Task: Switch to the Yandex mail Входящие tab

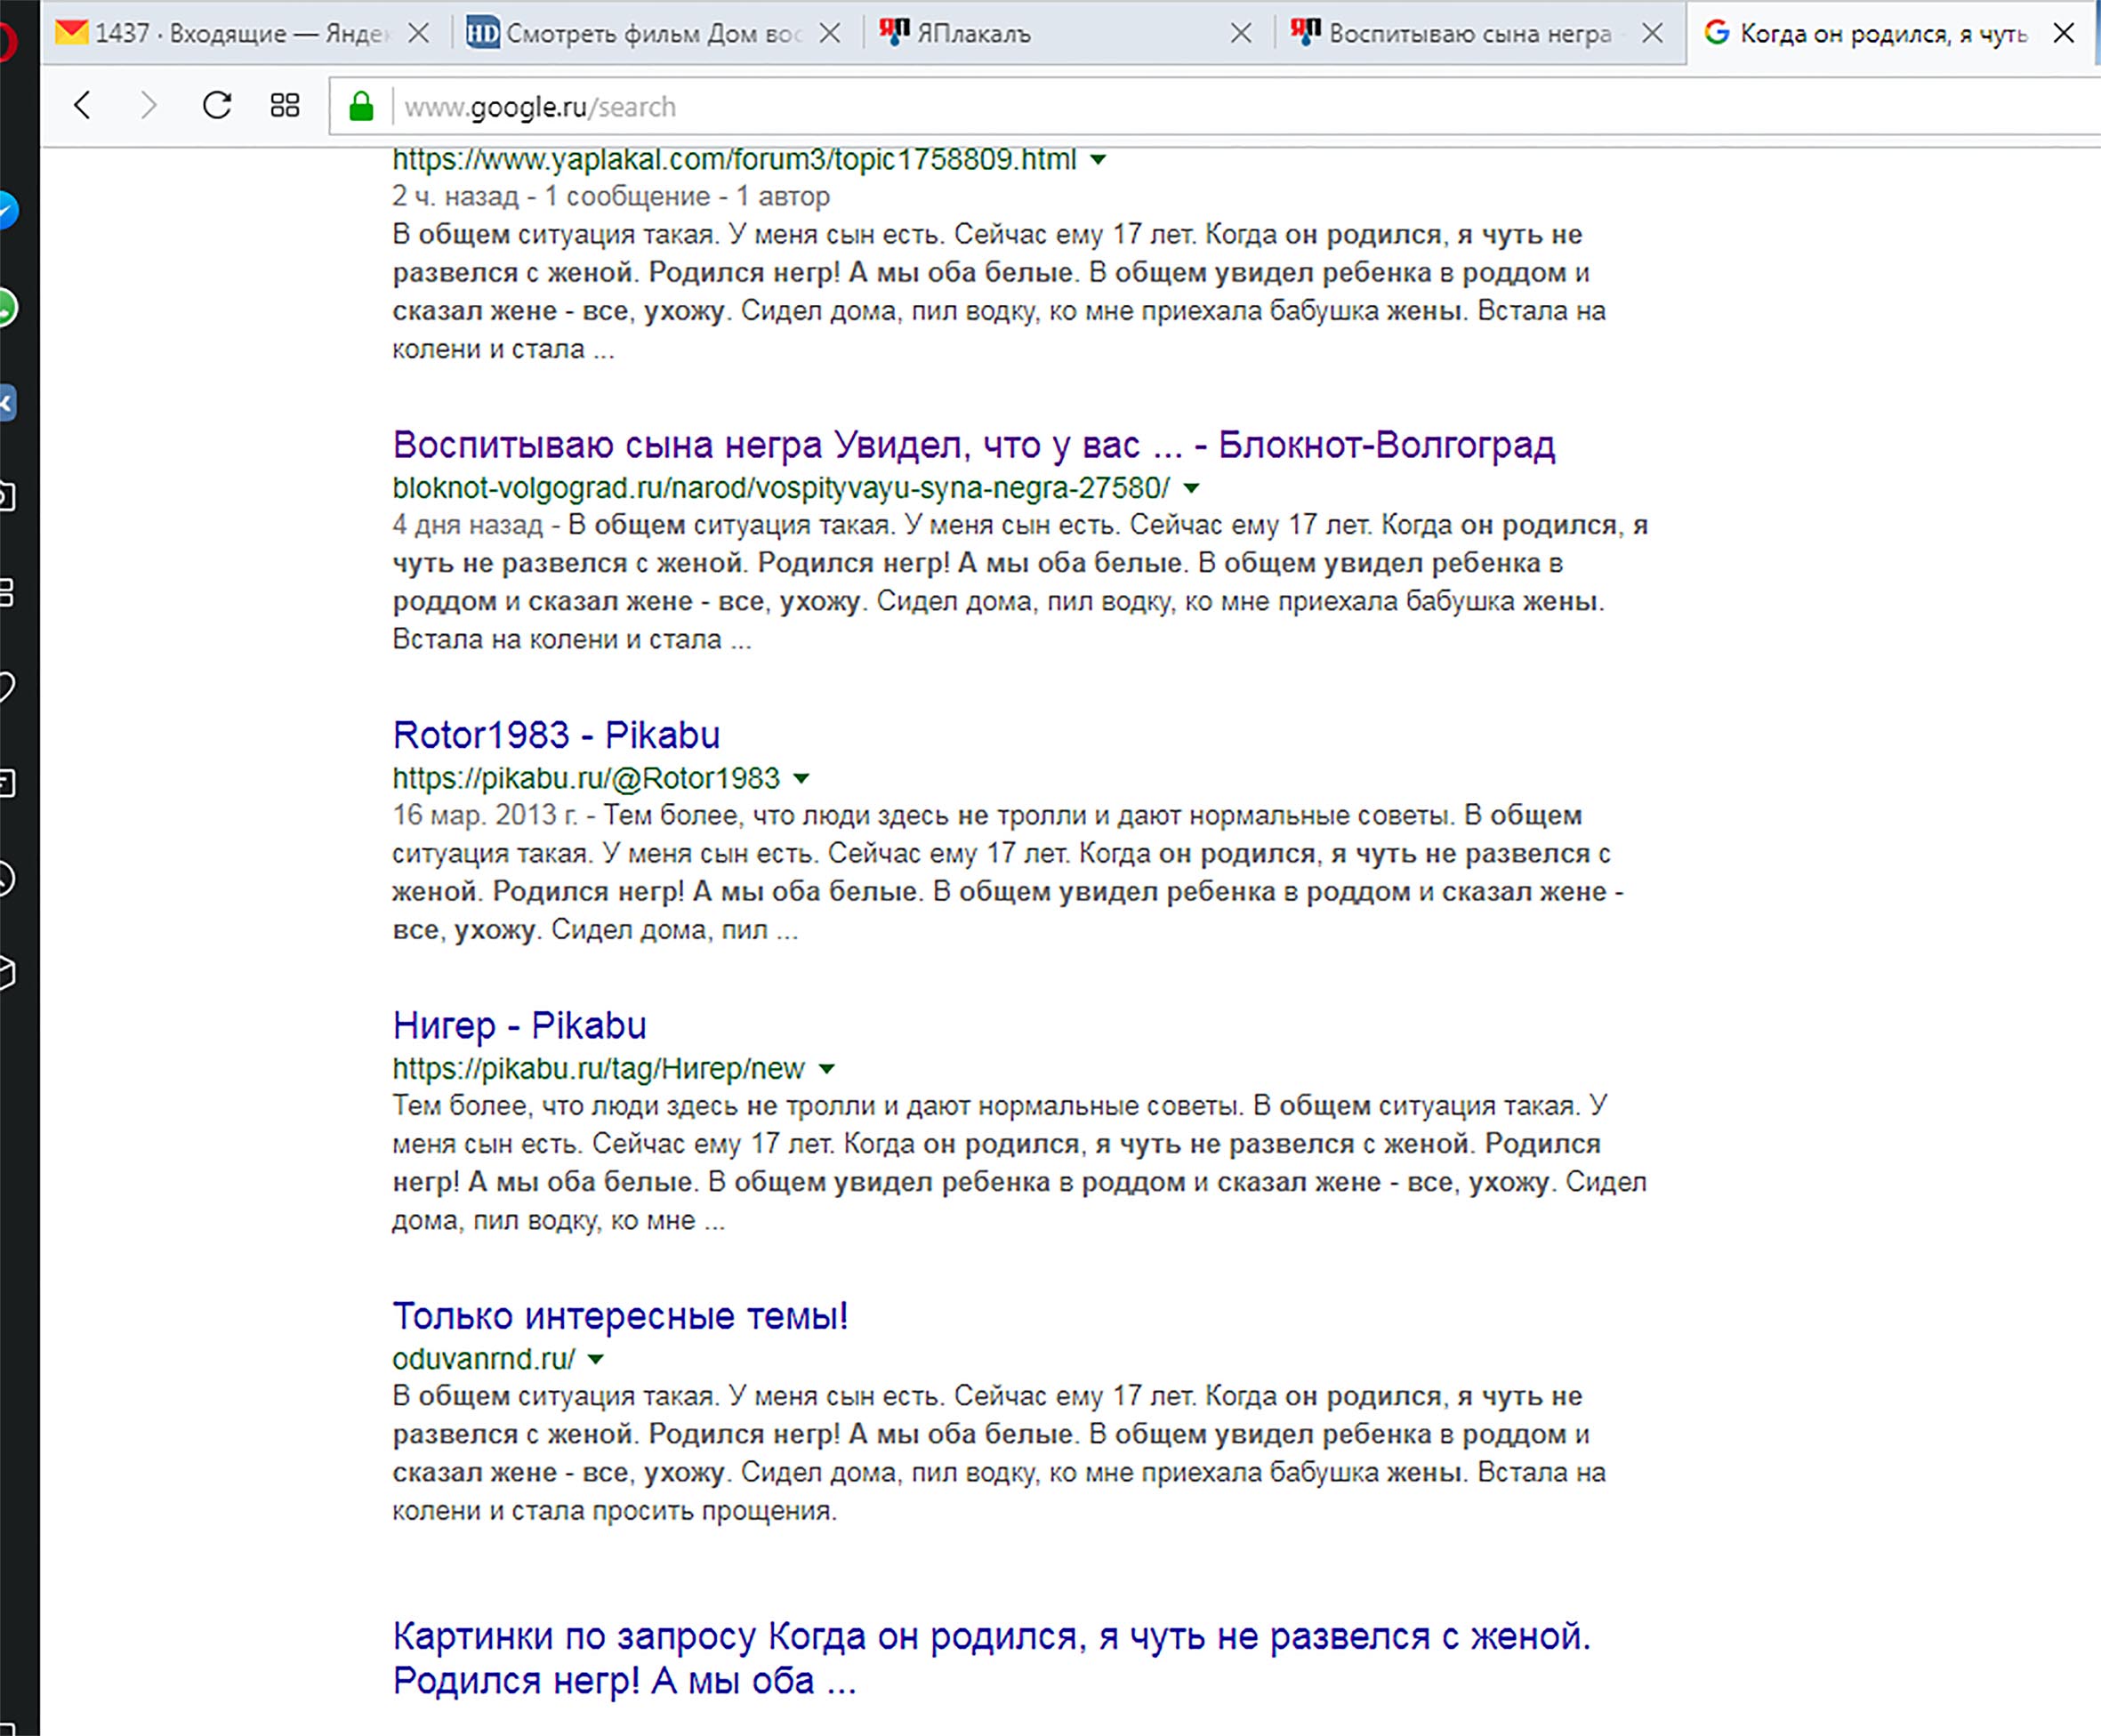Action: 245,33
